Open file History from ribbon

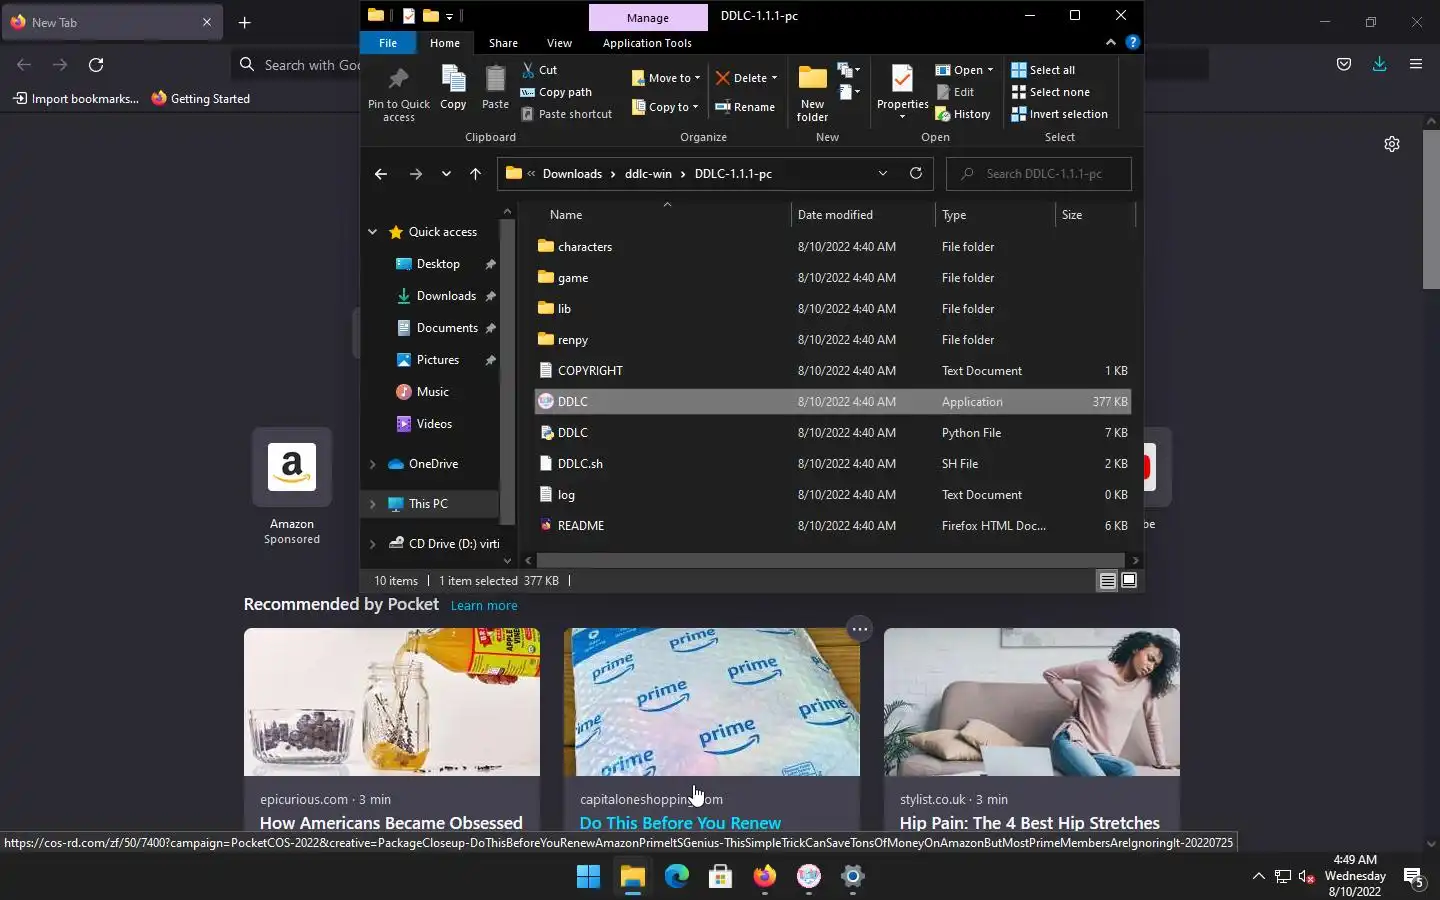963,114
